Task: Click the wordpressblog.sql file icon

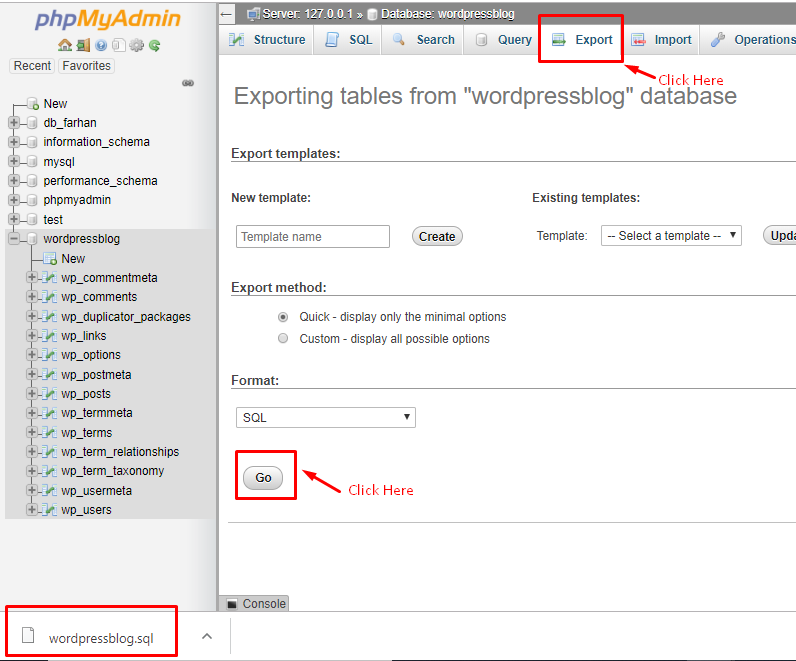Action: (x=28, y=635)
